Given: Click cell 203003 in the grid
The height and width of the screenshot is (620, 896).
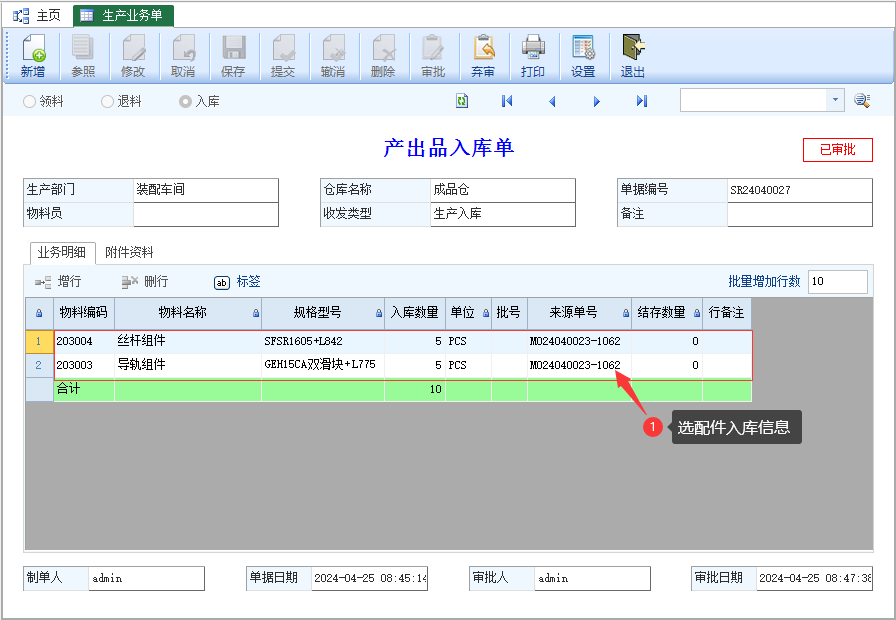Looking at the screenshot, I should (x=84, y=365).
